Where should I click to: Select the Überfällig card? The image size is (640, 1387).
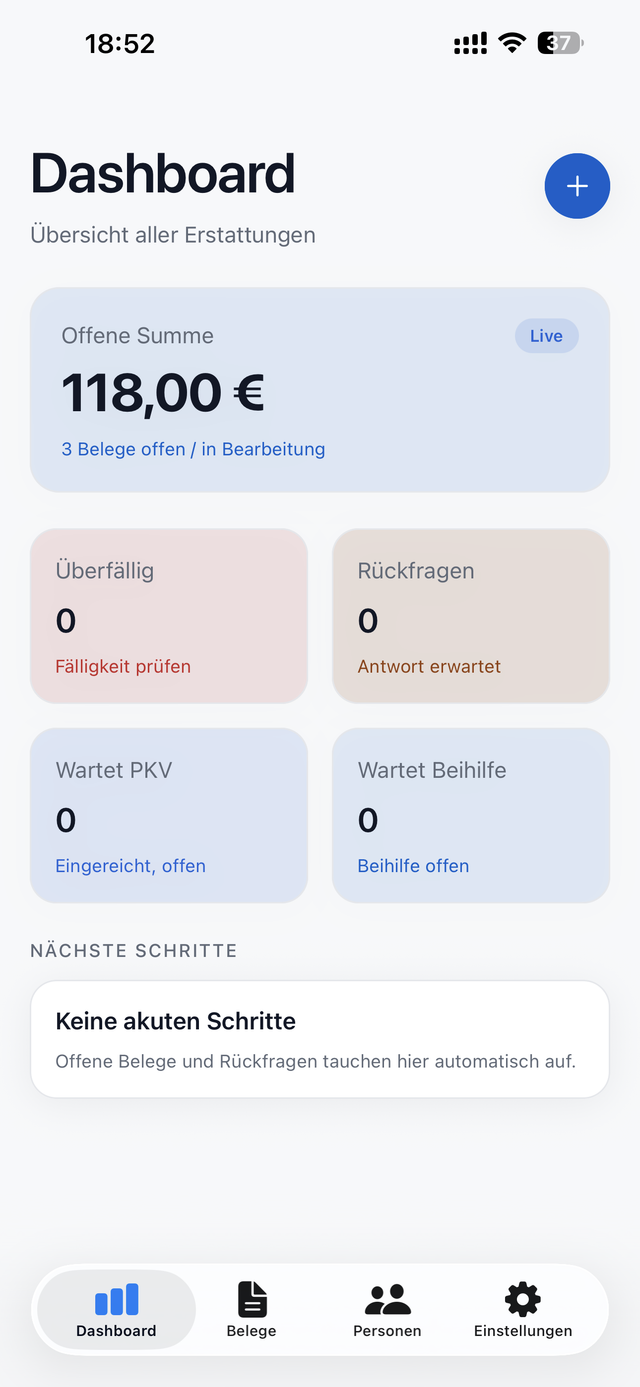tap(168, 615)
